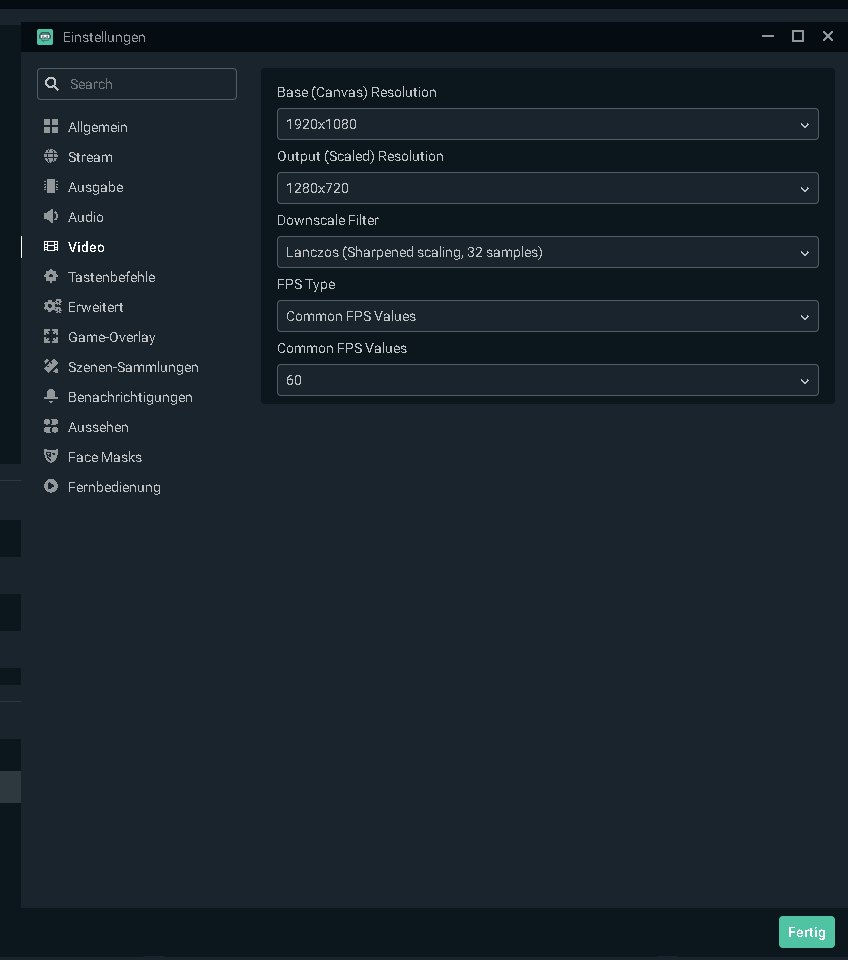Image resolution: width=848 pixels, height=960 pixels.
Task: Click the Allgemein grid icon in sidebar
Action: 51,127
